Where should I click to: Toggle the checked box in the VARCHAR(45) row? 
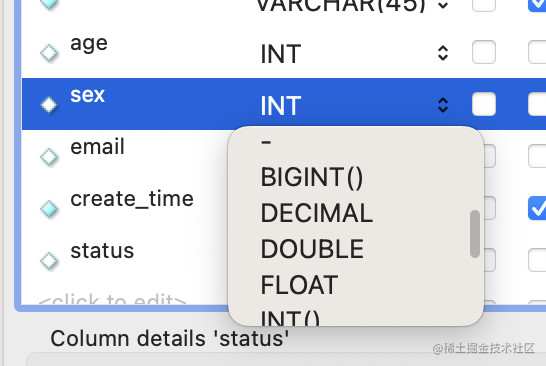pos(537,5)
